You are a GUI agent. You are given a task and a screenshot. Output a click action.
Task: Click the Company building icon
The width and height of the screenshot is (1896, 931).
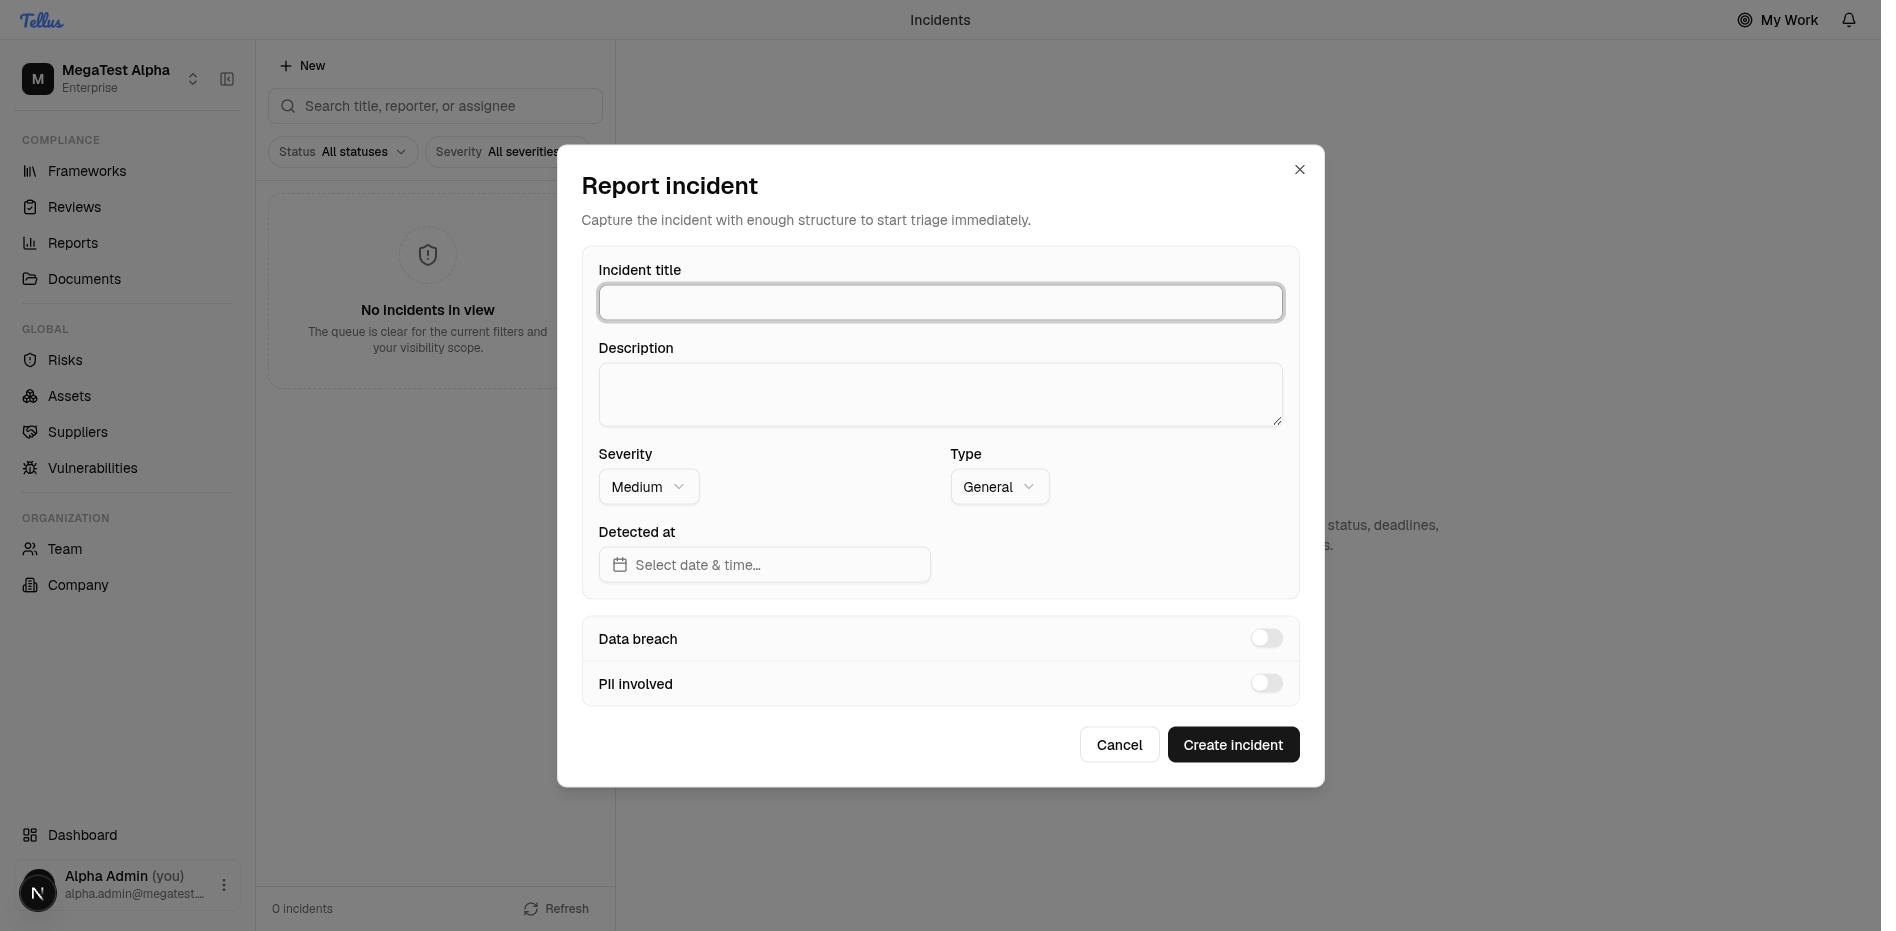pos(30,585)
